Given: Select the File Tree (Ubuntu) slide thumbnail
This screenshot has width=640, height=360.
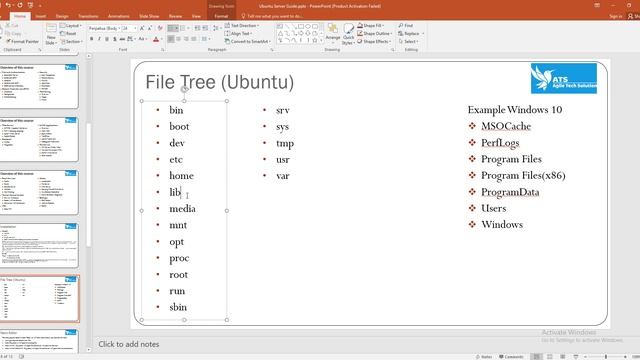Looking at the screenshot, I should coord(39,298).
